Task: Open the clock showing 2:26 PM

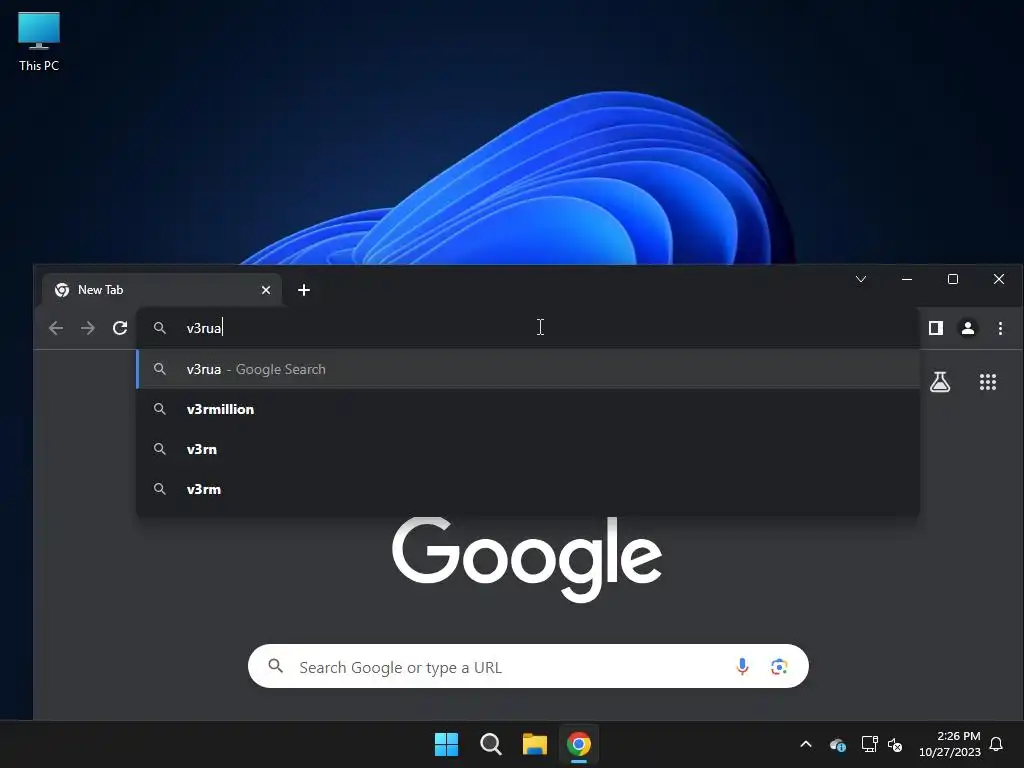Action: coord(950,744)
